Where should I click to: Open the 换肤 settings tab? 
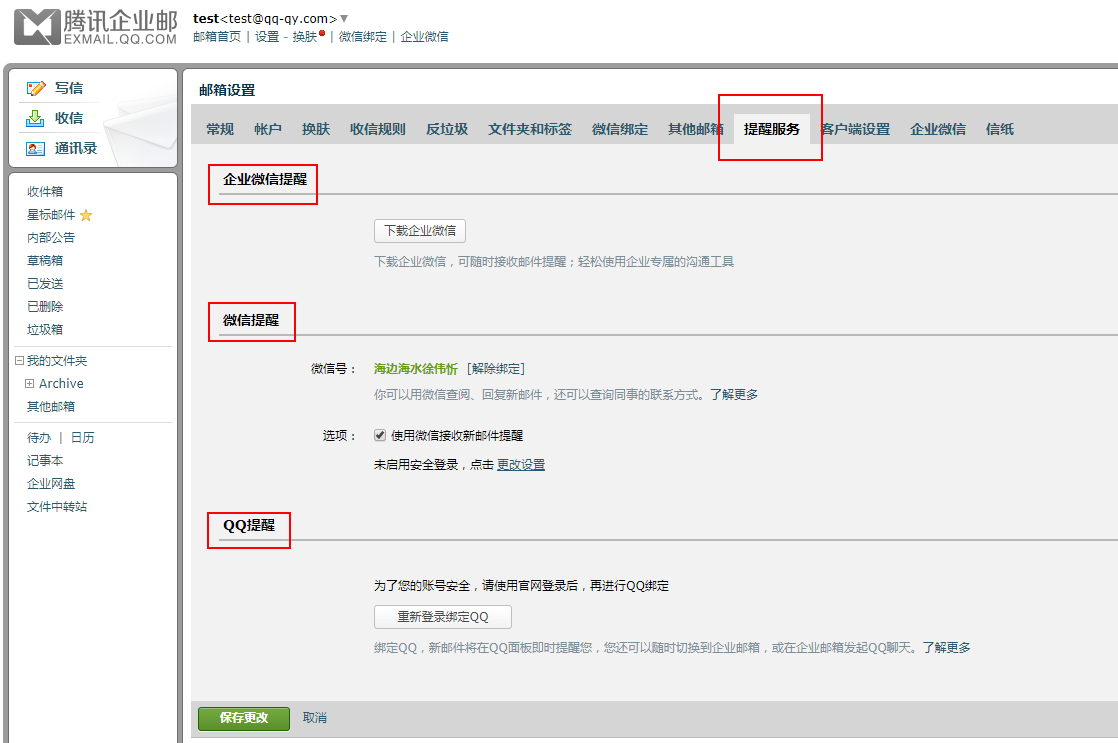coord(316,129)
